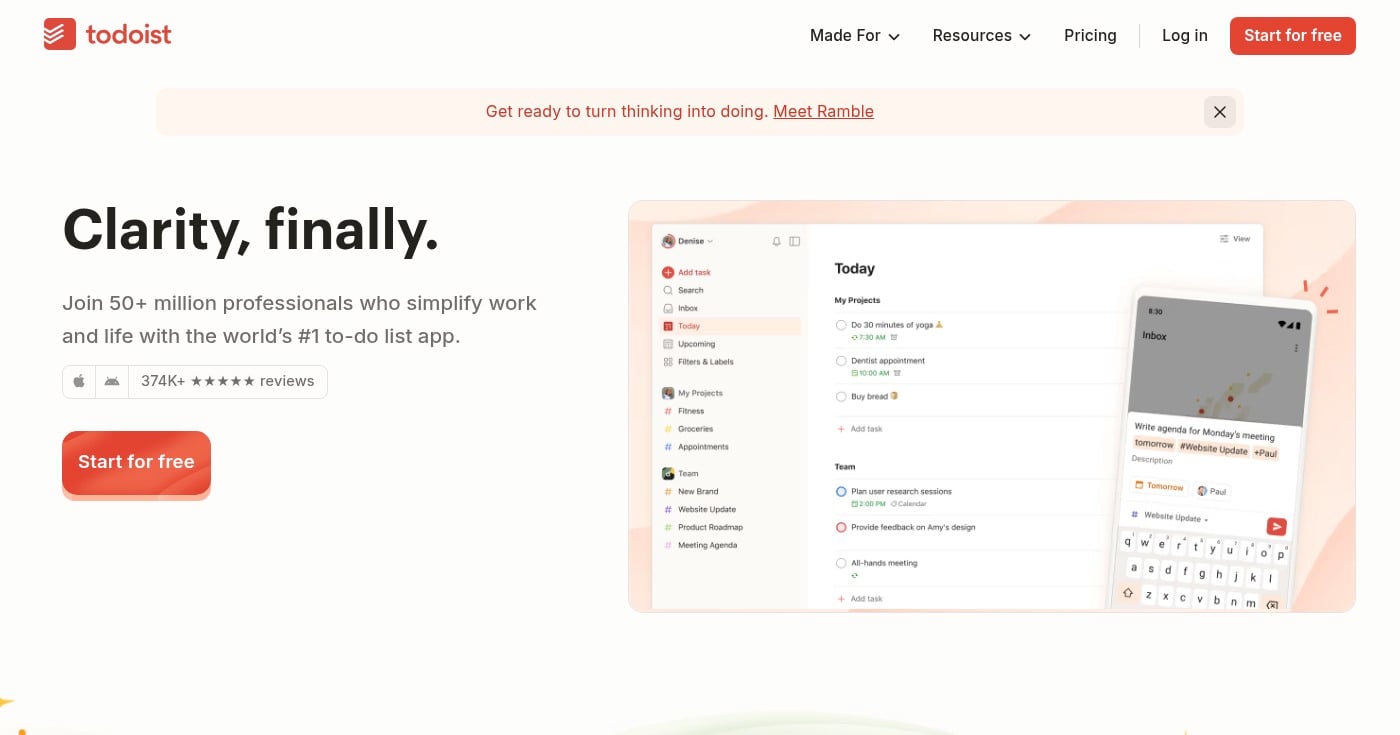Click the Tomorrow date chip on phone
Image resolution: width=1400 pixels, height=735 pixels.
tap(1159, 486)
